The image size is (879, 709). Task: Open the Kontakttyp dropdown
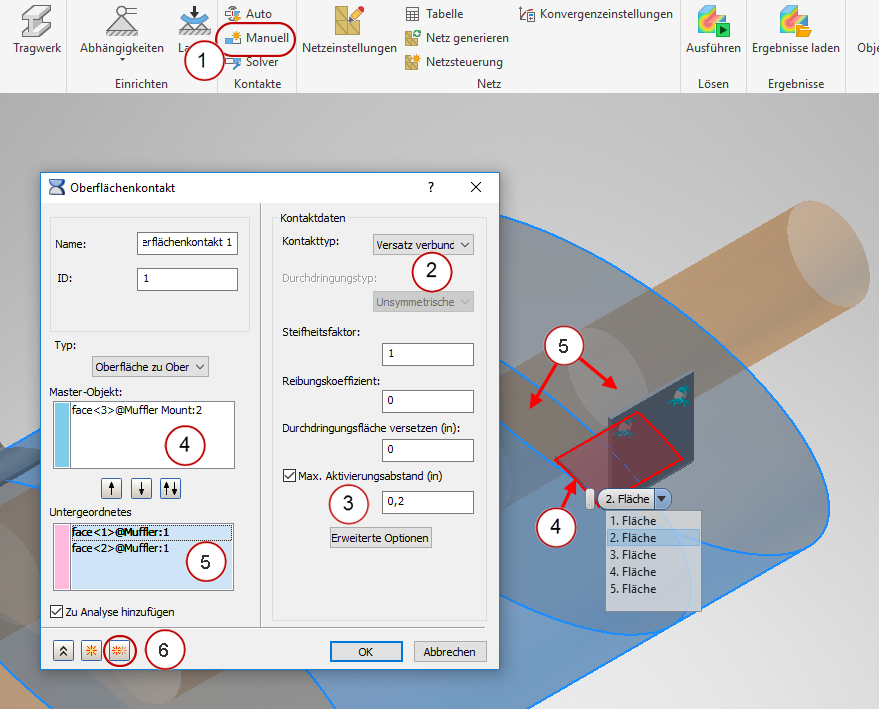point(423,245)
